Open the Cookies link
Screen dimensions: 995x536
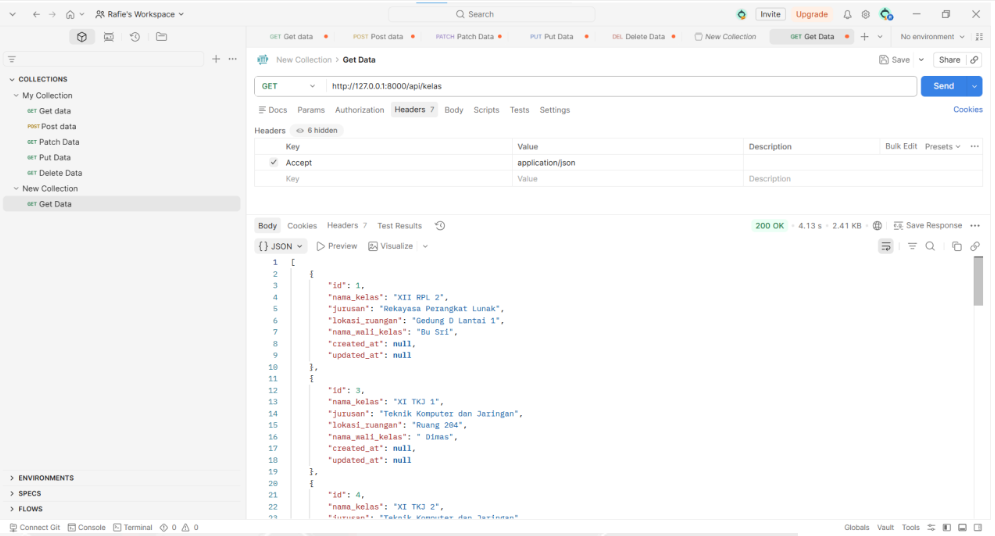[x=968, y=110]
